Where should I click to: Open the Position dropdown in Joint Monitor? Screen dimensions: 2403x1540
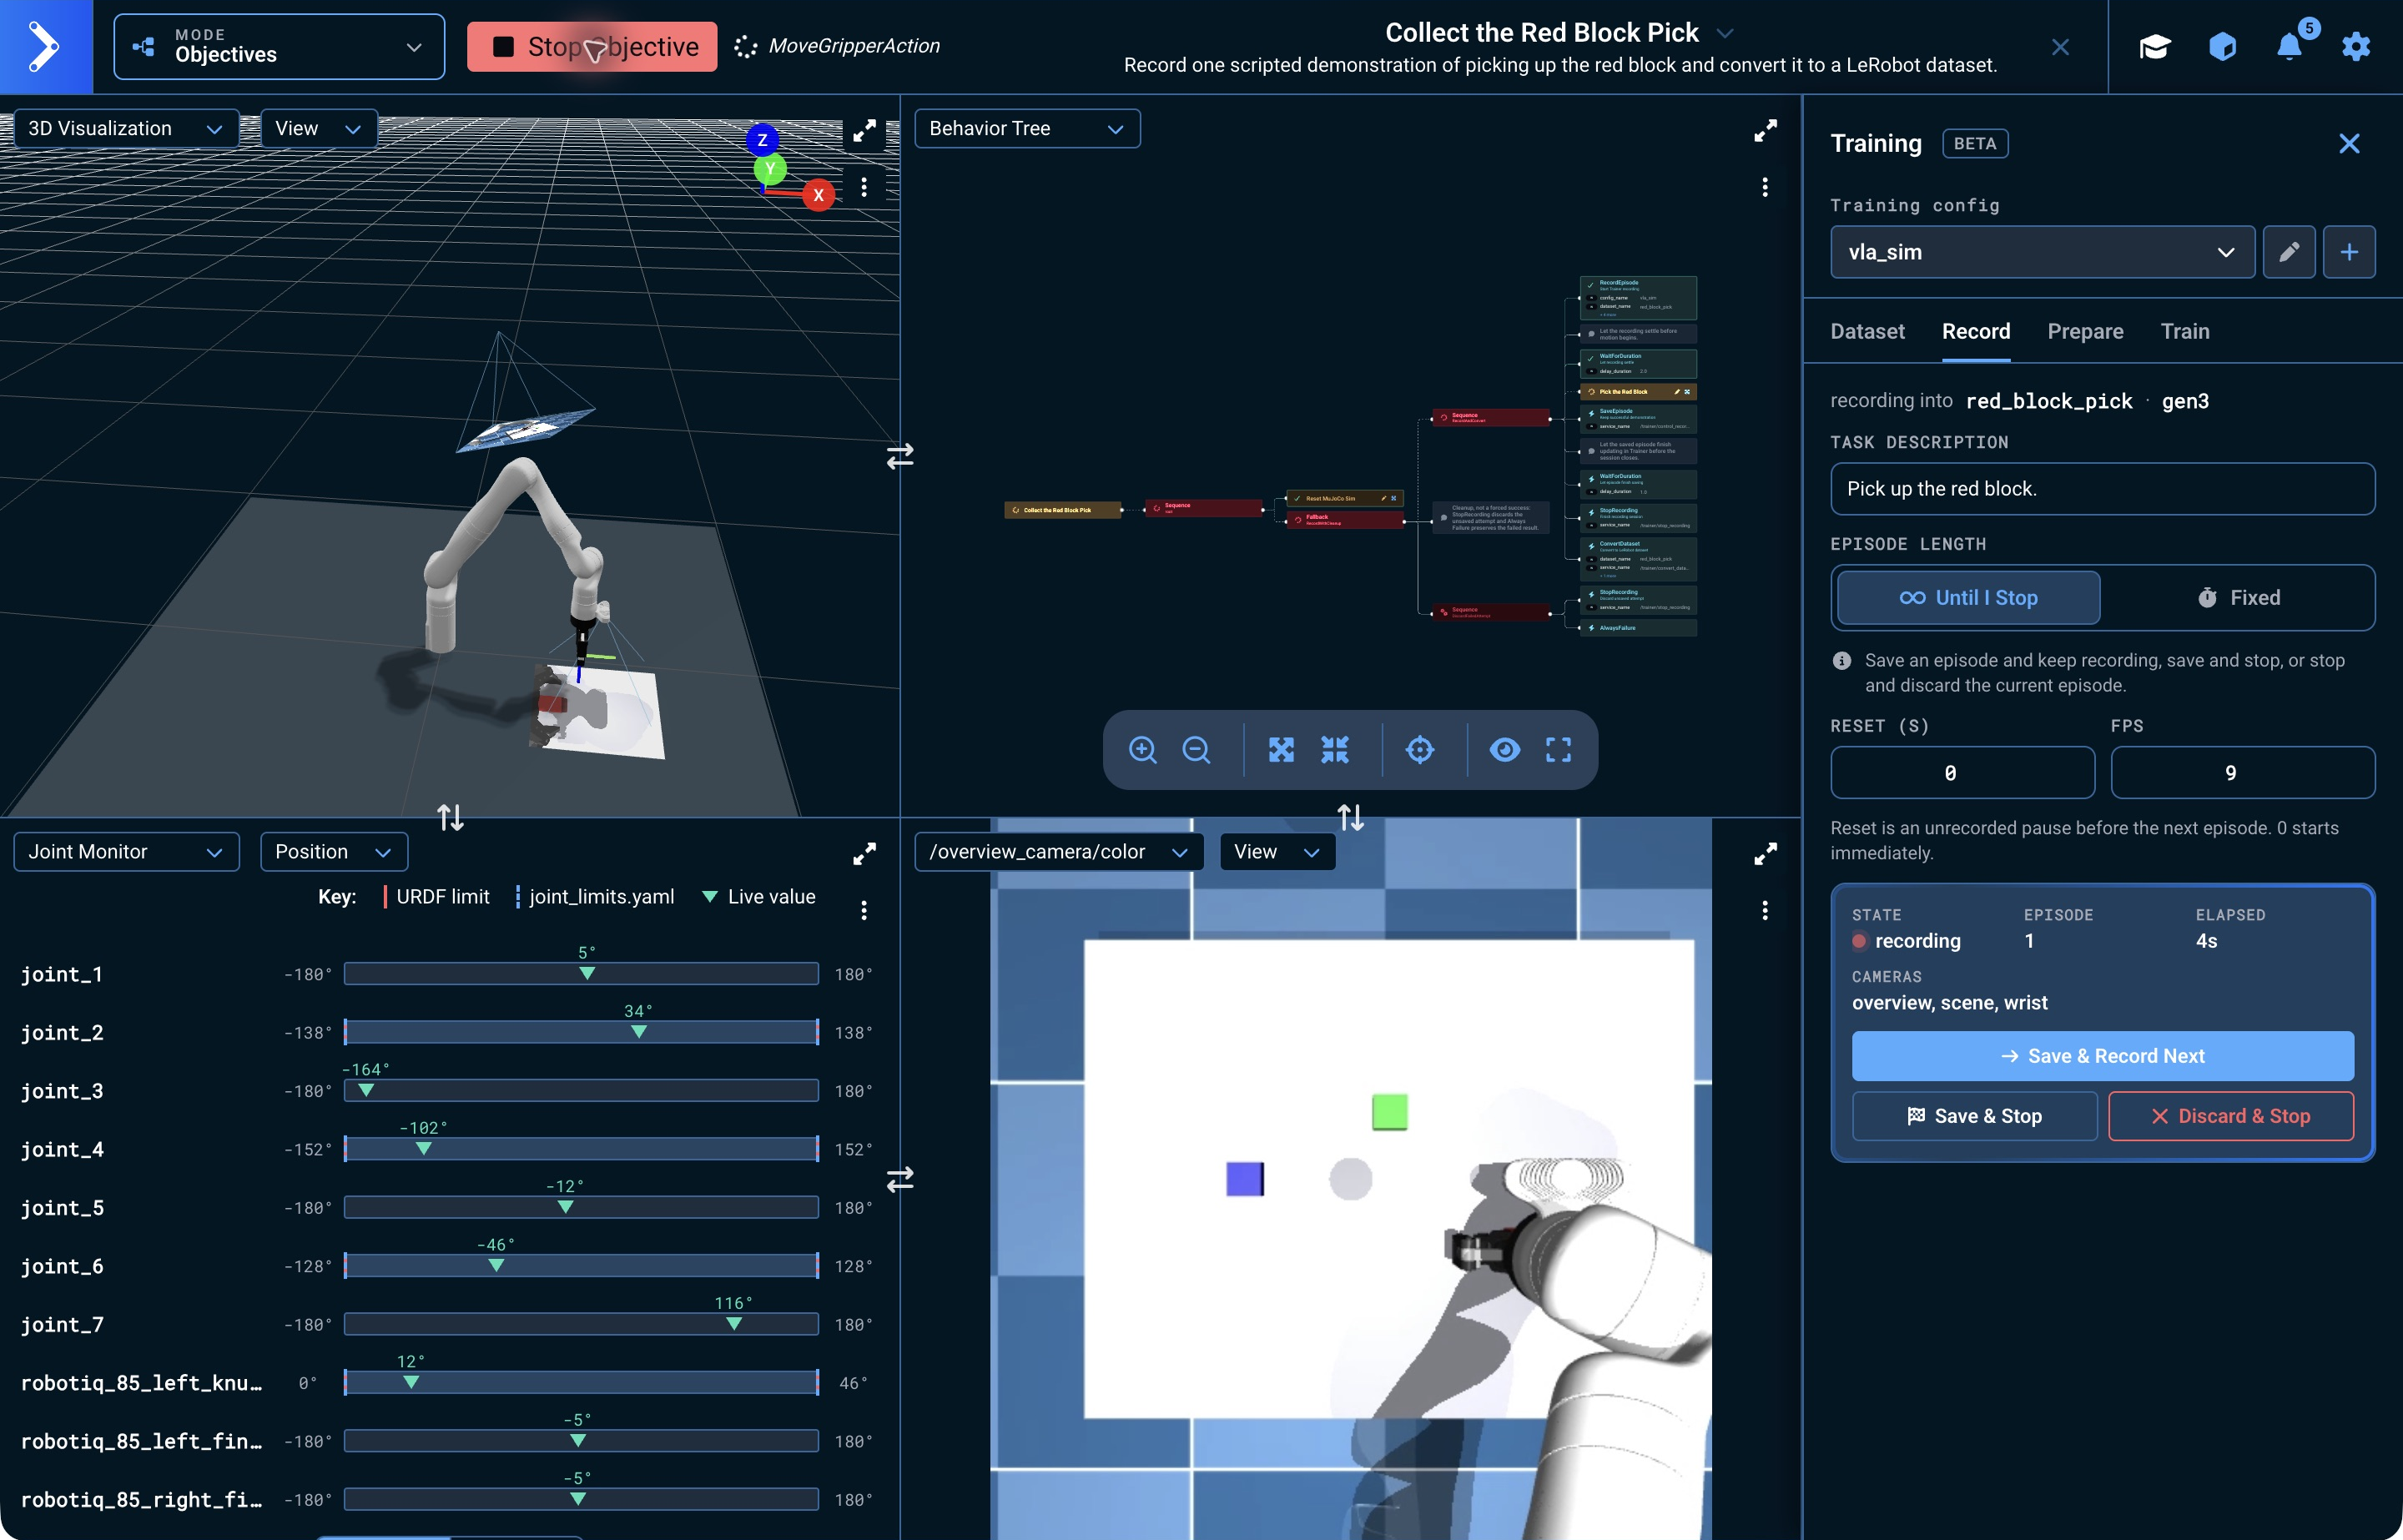click(334, 852)
